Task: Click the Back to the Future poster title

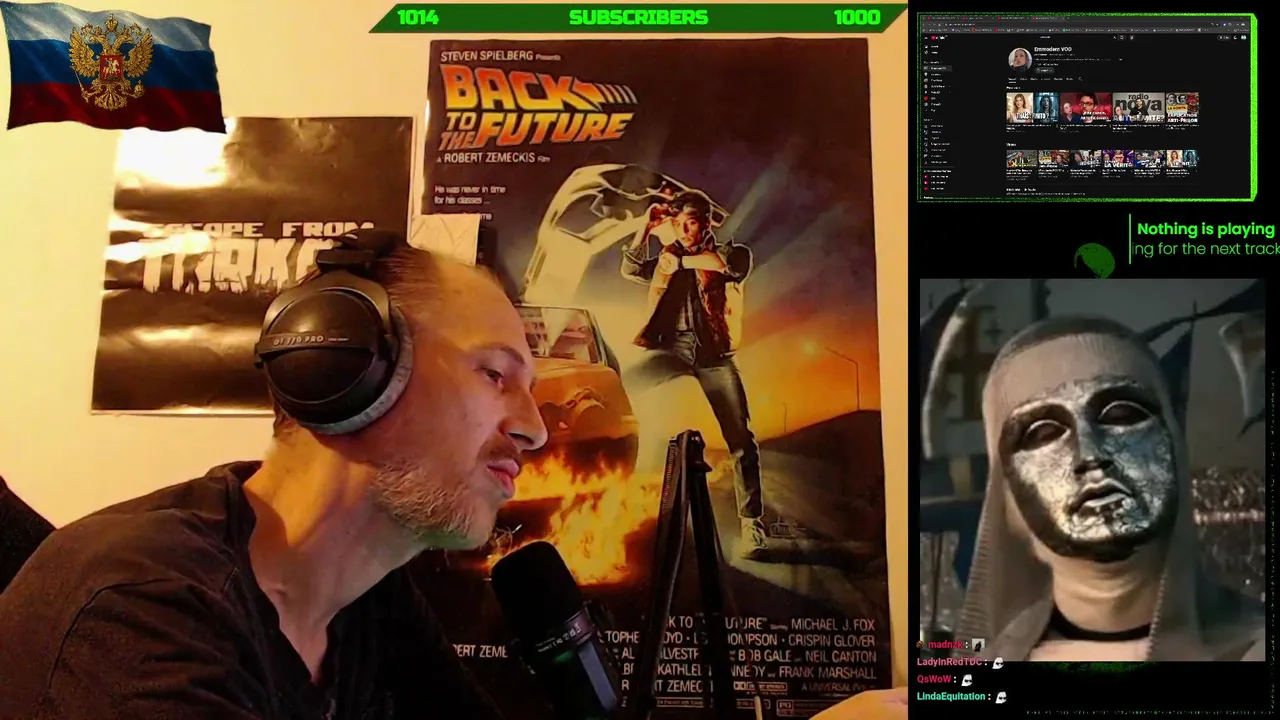Action: pos(538,109)
